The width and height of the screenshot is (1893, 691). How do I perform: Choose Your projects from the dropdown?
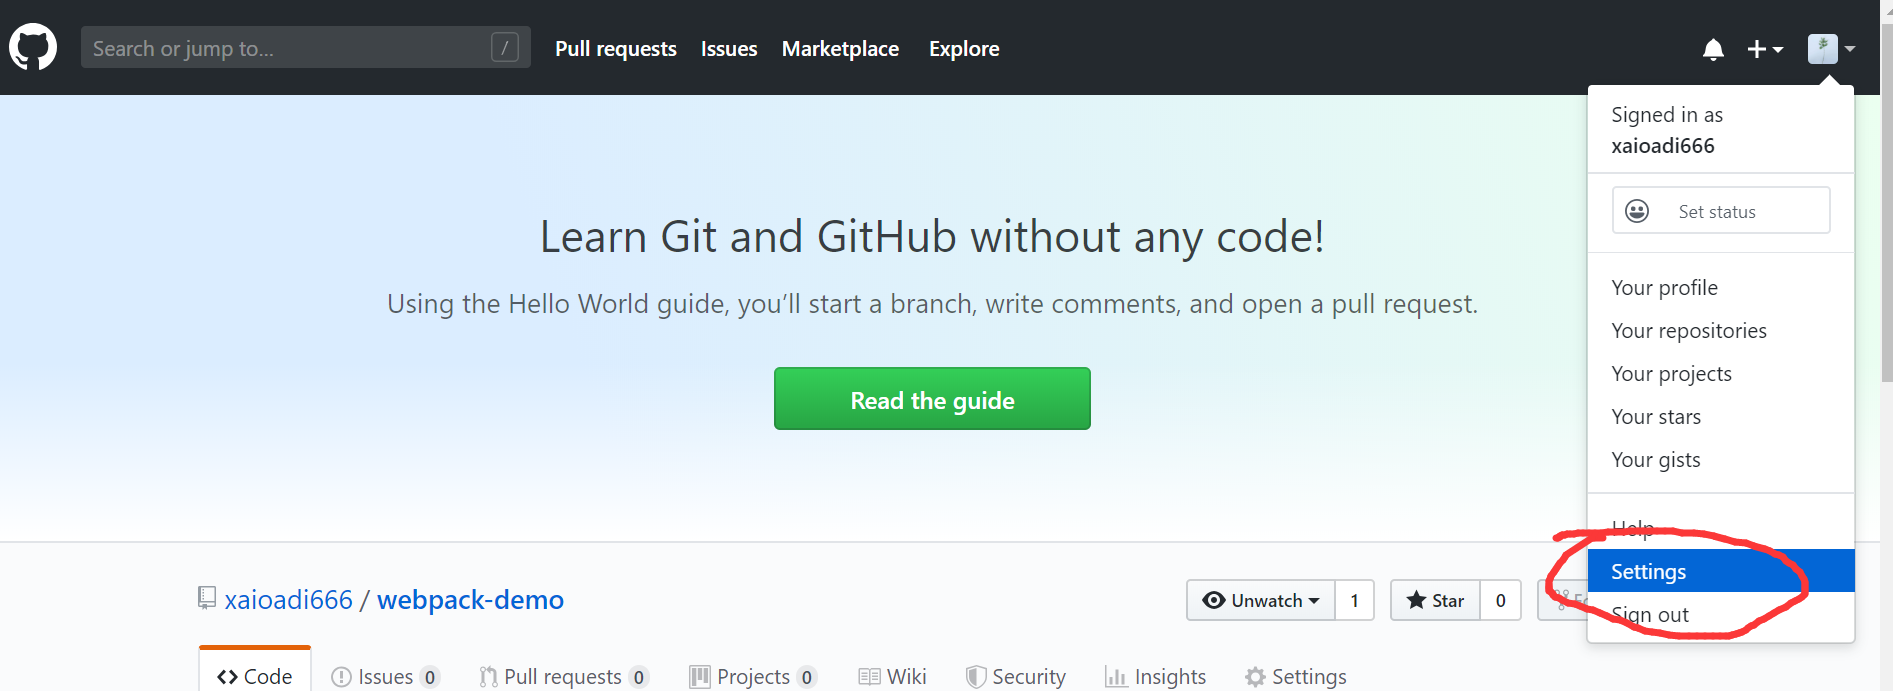tap(1720, 374)
